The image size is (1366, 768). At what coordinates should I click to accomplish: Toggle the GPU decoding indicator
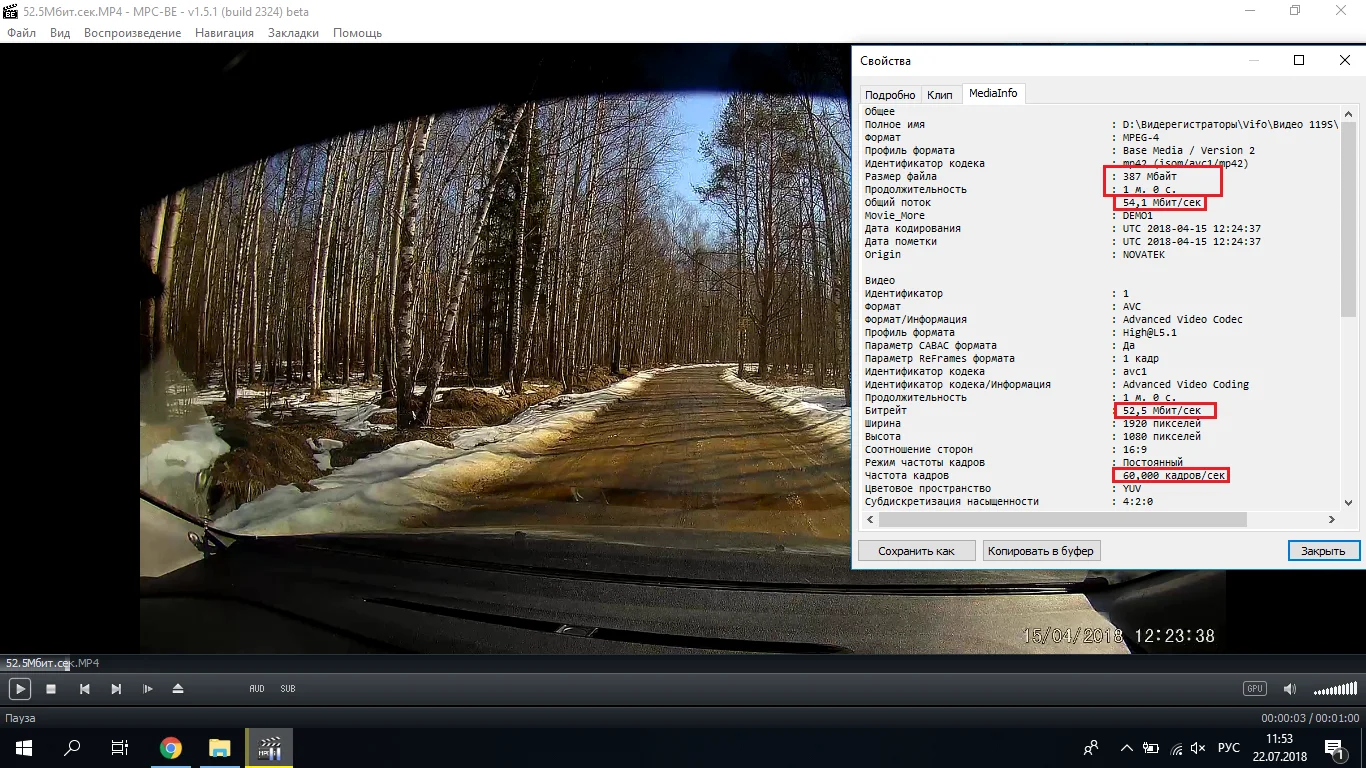[1254, 689]
